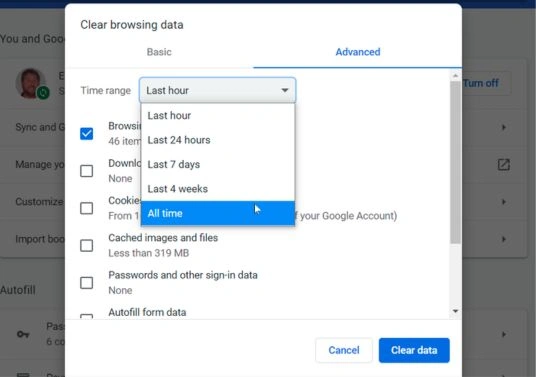The height and width of the screenshot is (377, 536).
Task: Click the Import bookmarks row arrow
Action: coord(504,239)
